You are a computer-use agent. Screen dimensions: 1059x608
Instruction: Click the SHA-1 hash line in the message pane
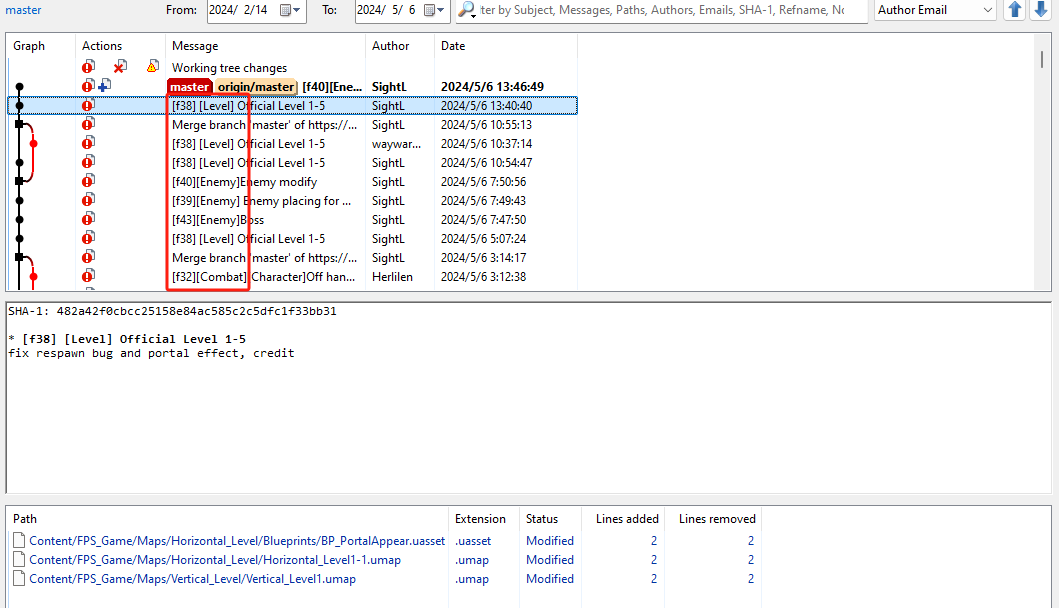172,311
